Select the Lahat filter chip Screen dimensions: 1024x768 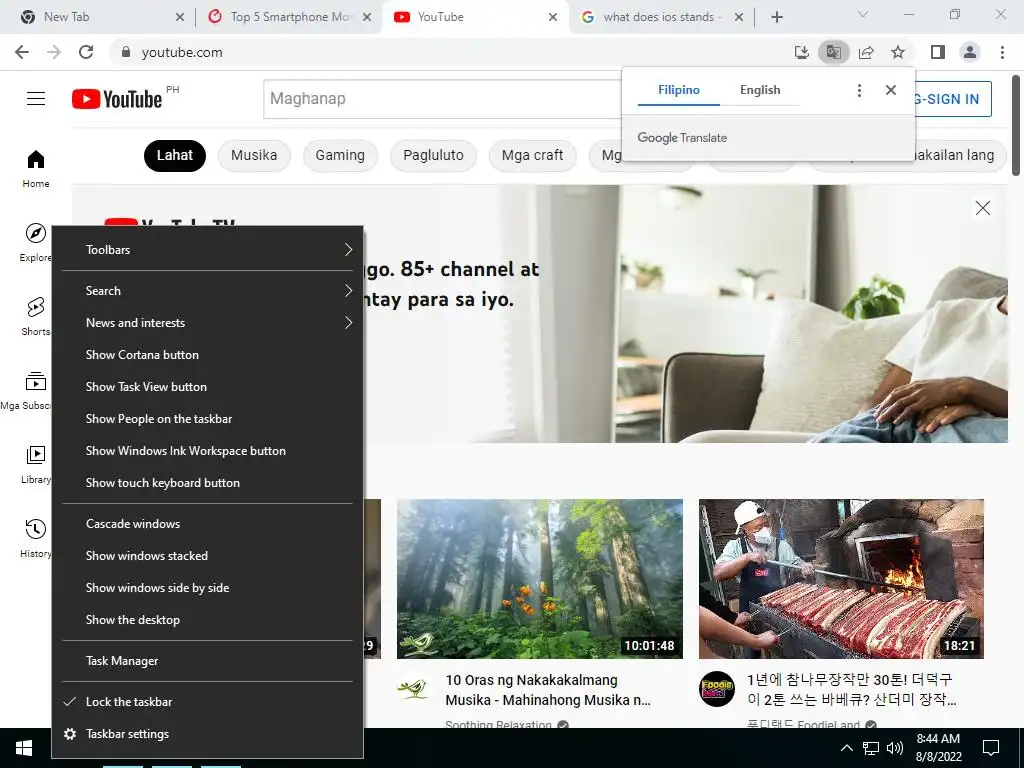[x=174, y=155]
